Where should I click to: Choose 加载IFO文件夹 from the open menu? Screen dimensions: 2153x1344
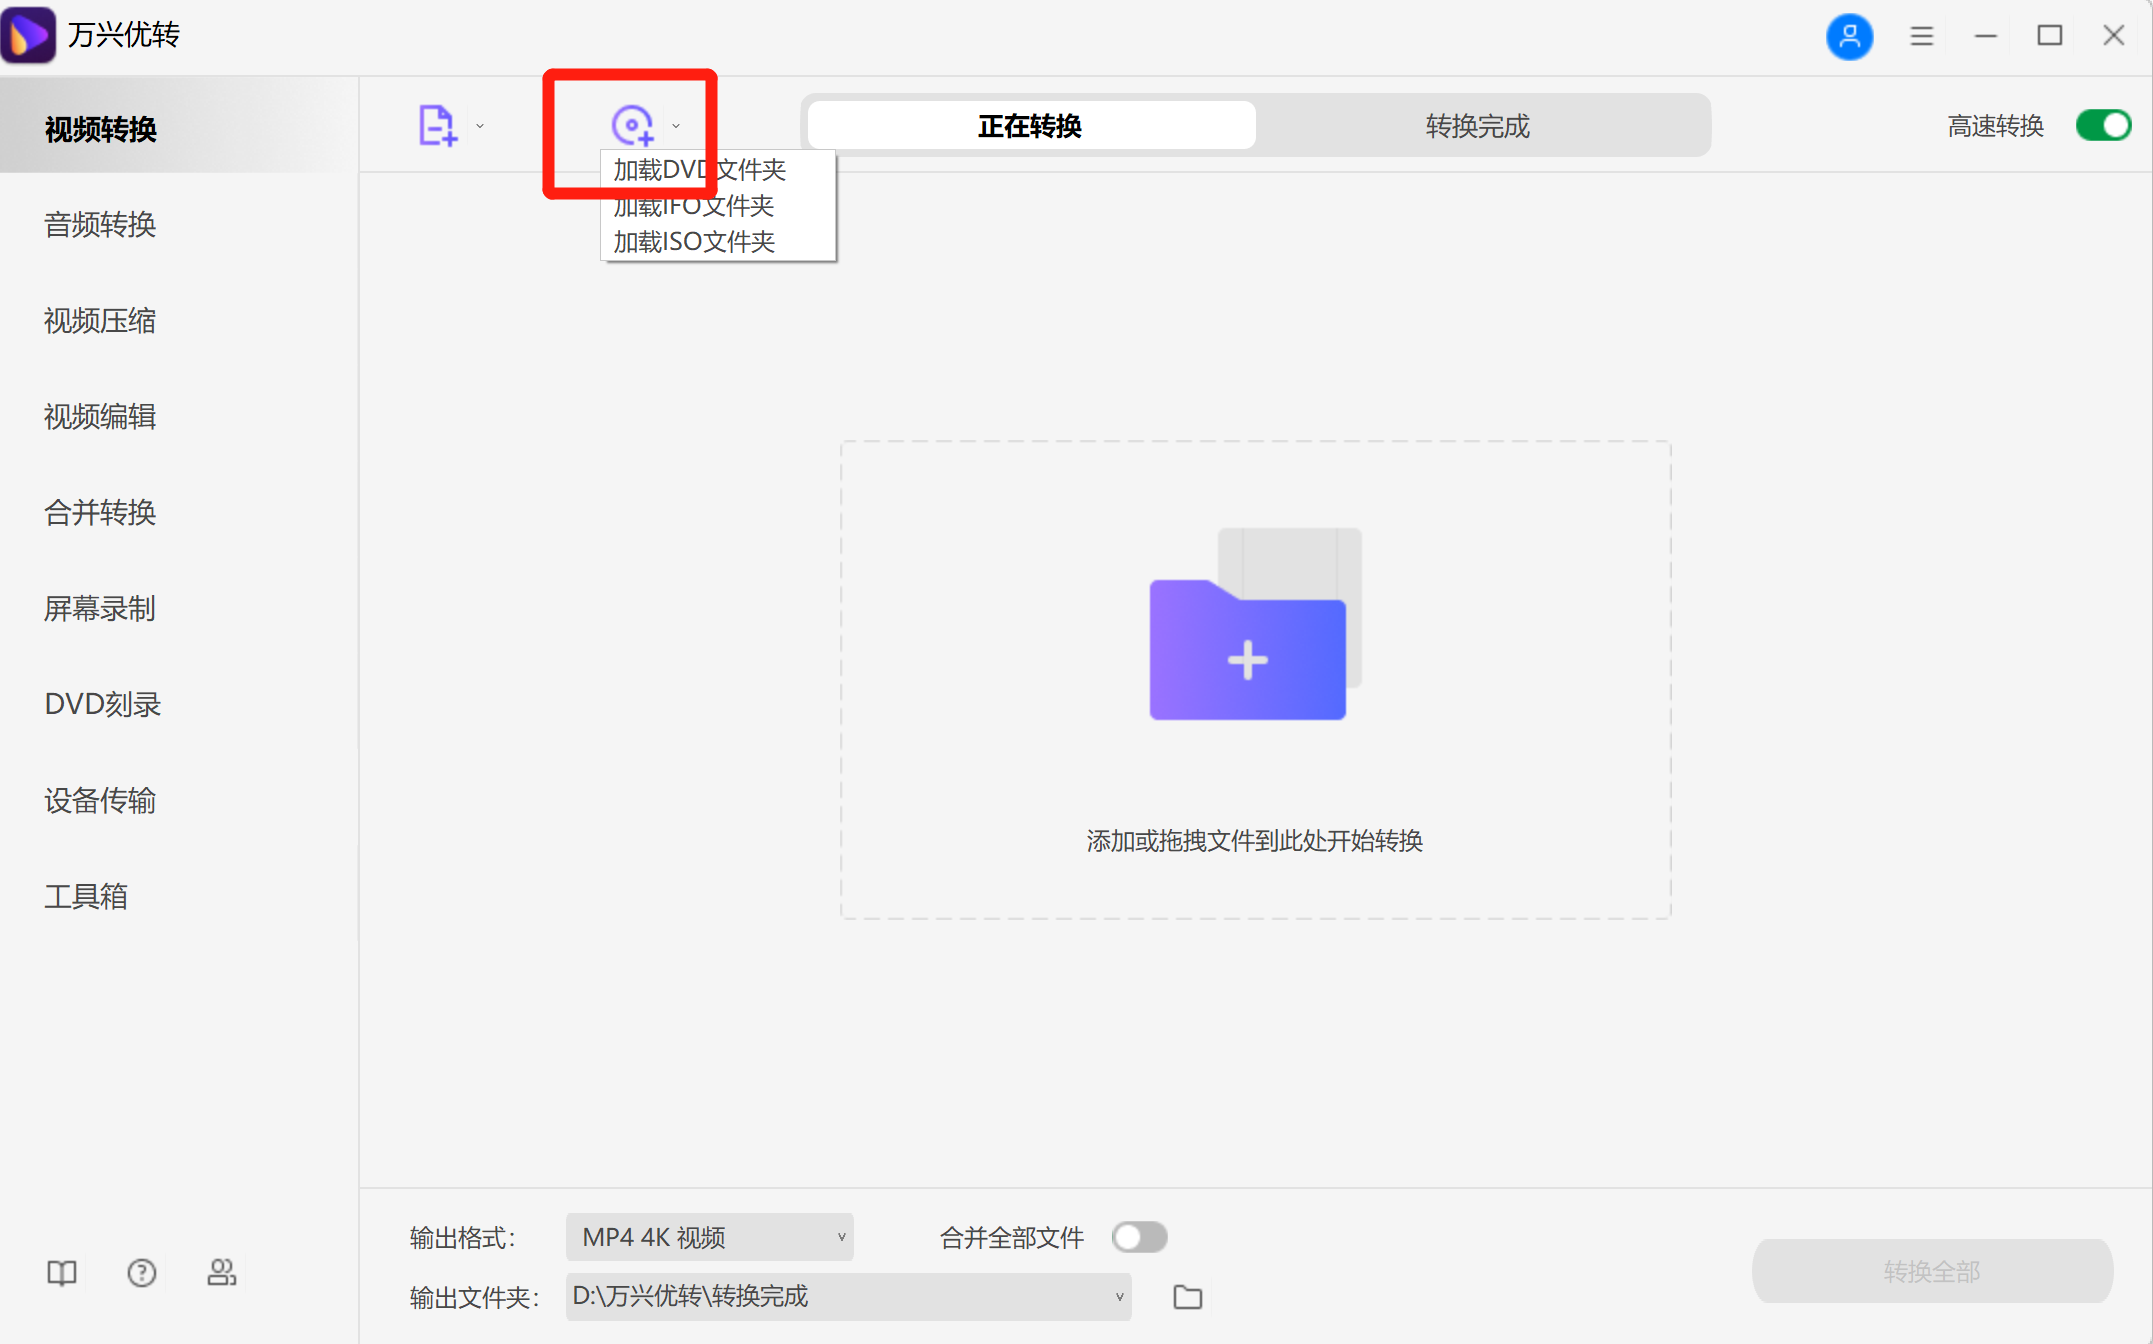click(x=692, y=205)
